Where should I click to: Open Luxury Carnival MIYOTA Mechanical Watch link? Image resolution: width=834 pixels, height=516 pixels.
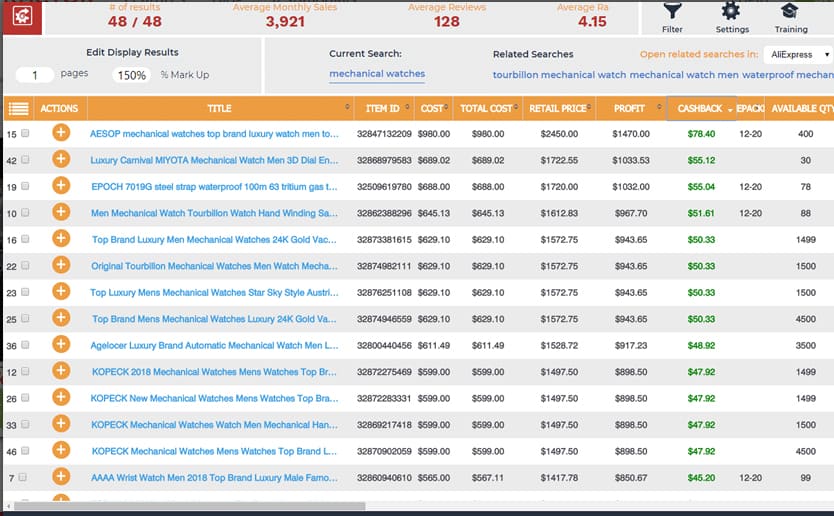click(214, 160)
